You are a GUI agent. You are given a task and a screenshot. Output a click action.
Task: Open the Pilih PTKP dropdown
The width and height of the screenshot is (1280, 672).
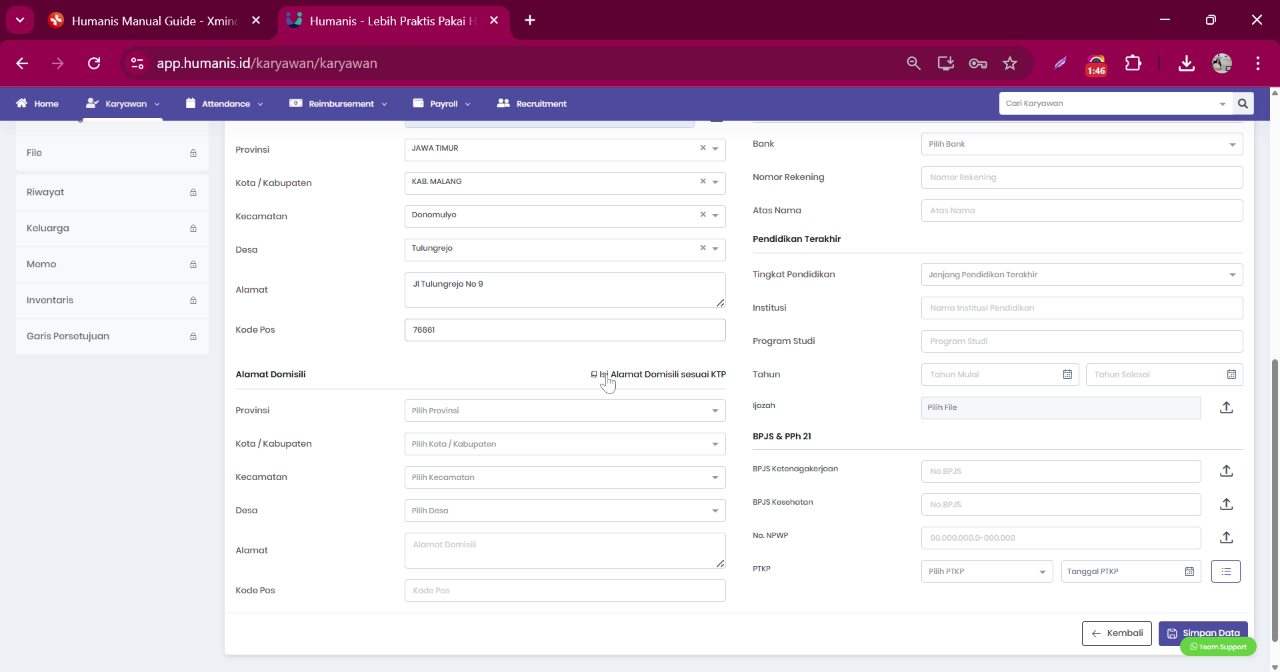click(x=986, y=571)
